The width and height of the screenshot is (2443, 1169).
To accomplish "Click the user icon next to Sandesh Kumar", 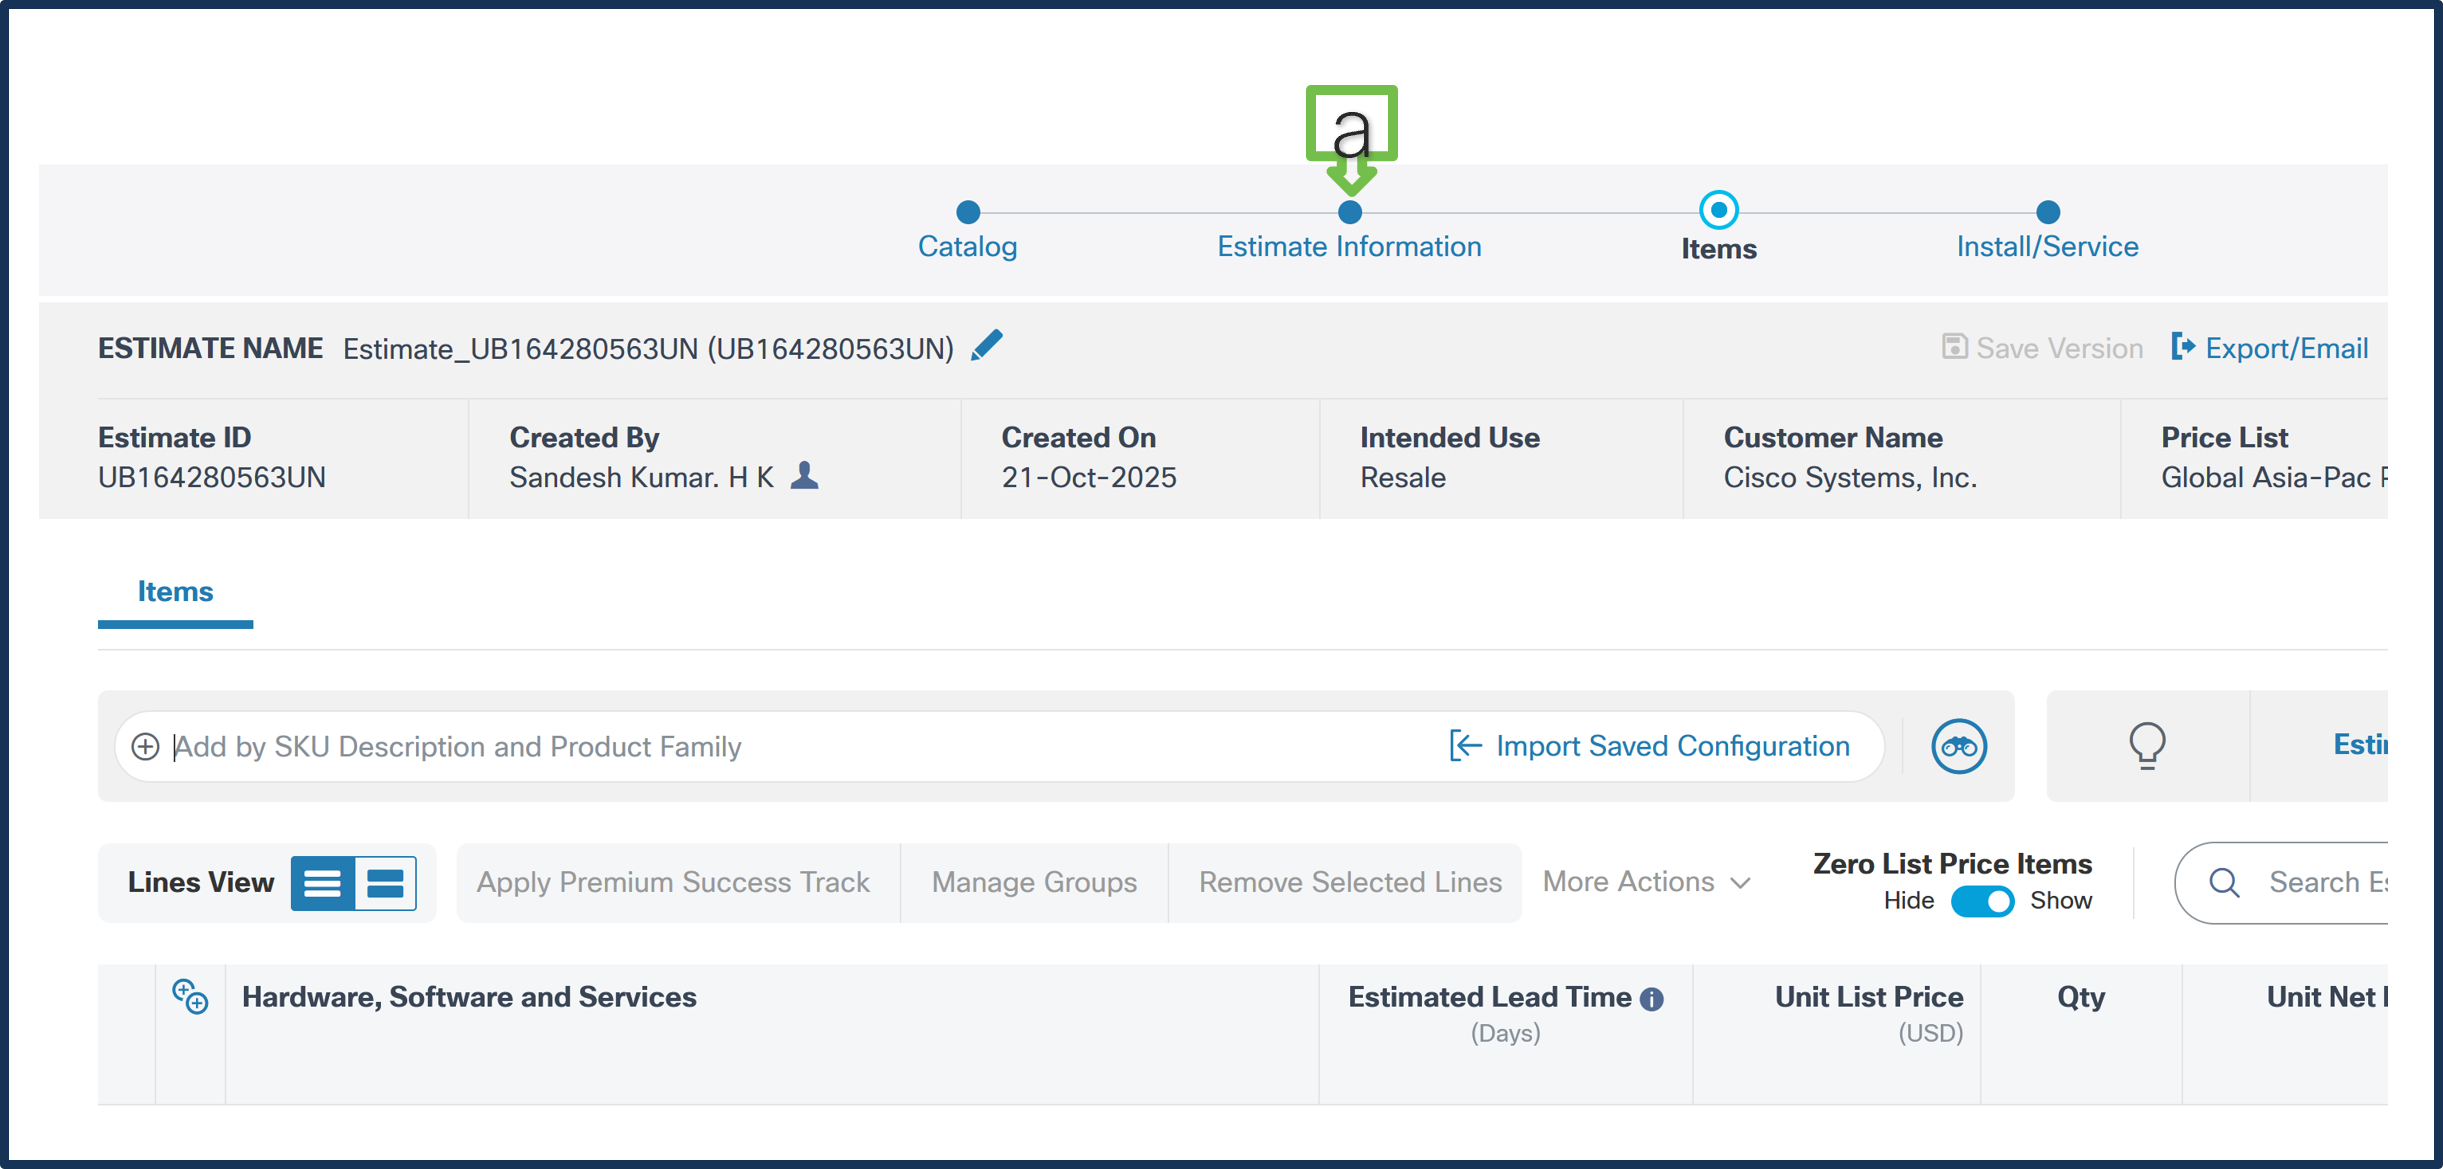I will pos(806,477).
